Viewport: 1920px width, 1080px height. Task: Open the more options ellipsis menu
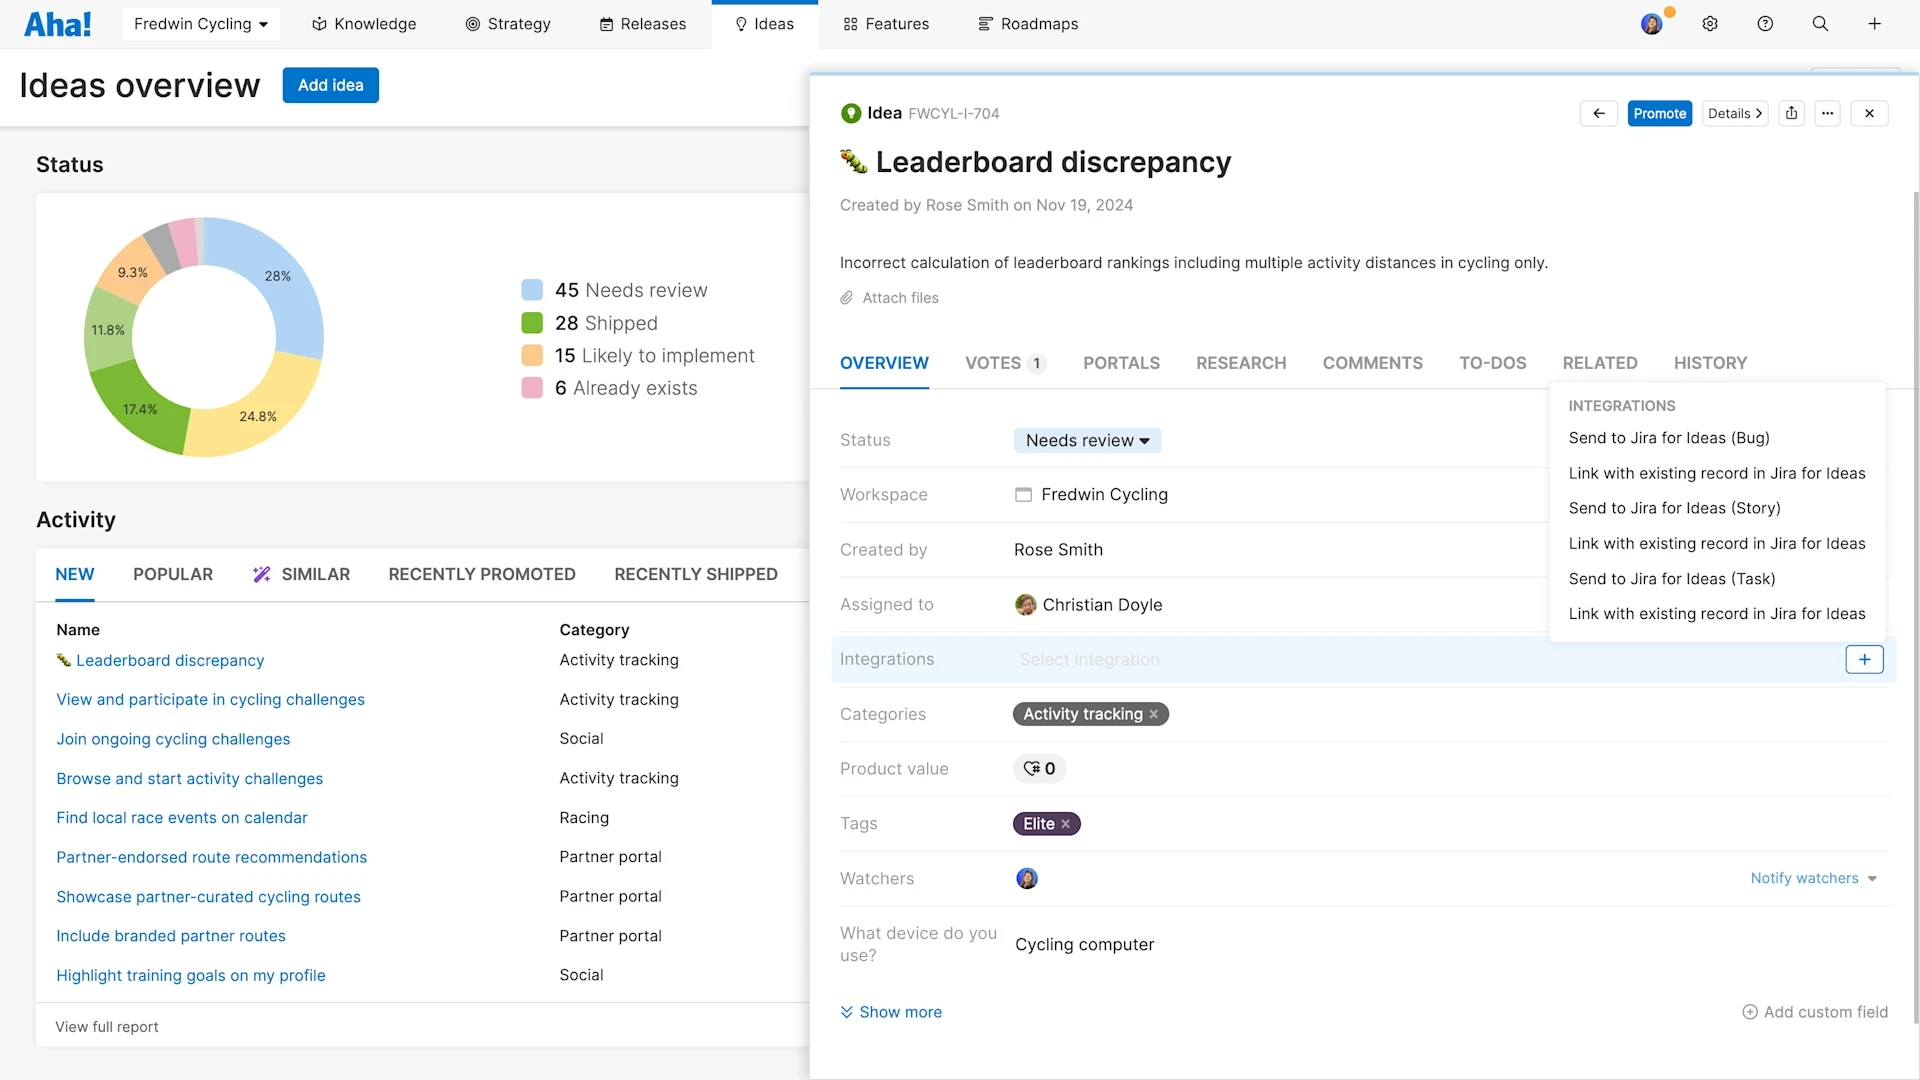1827,113
